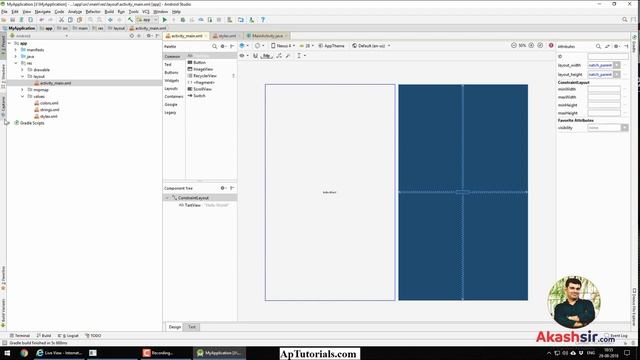Zoom out the design using minus icon
Screen dimensions: 640x360
pyautogui.click(x=514, y=46)
